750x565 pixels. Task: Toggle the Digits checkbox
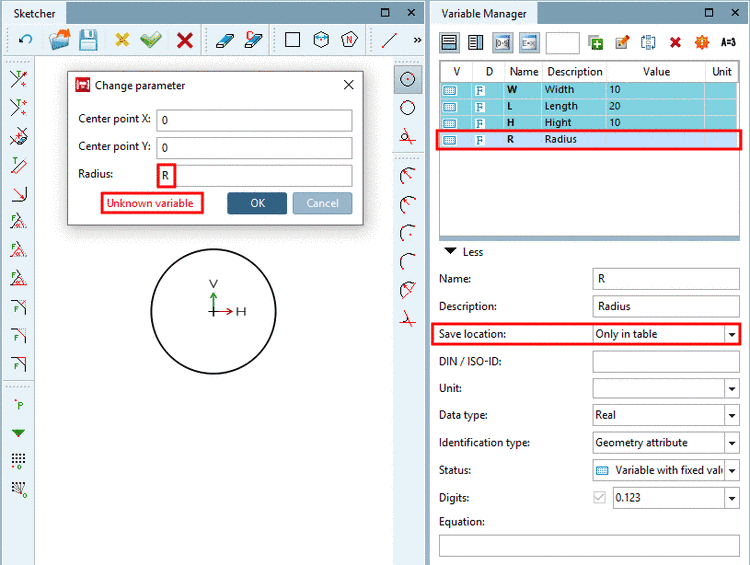599,498
